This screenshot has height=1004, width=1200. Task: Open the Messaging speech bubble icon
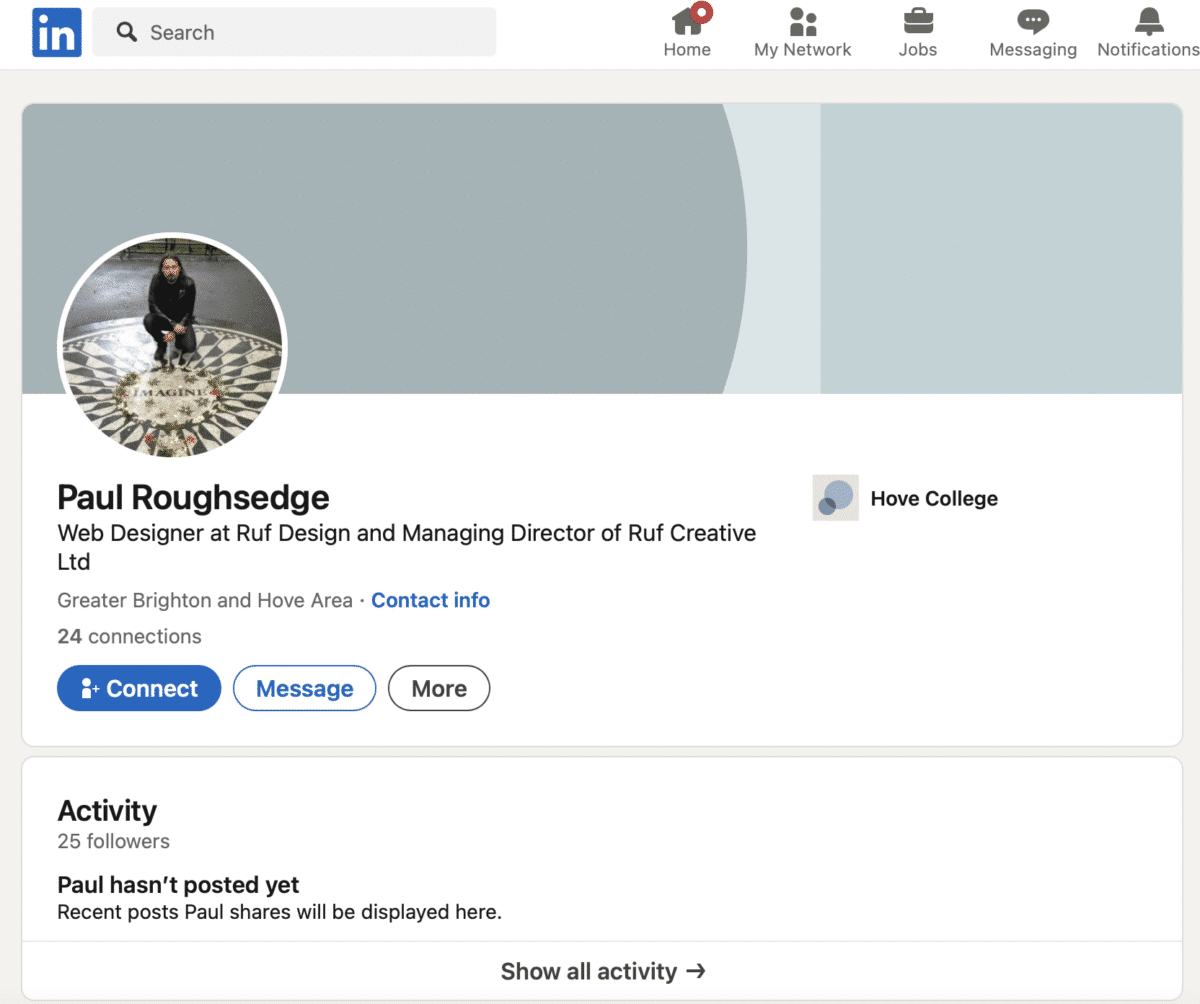1033,21
